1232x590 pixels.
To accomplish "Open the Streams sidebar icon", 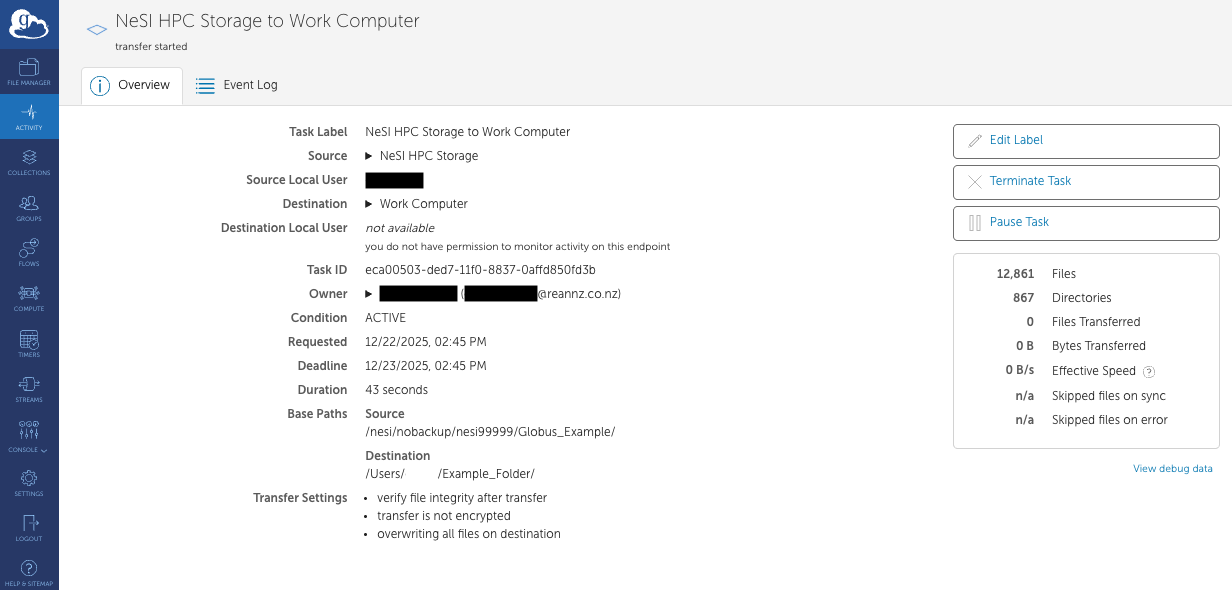I will pos(29,389).
